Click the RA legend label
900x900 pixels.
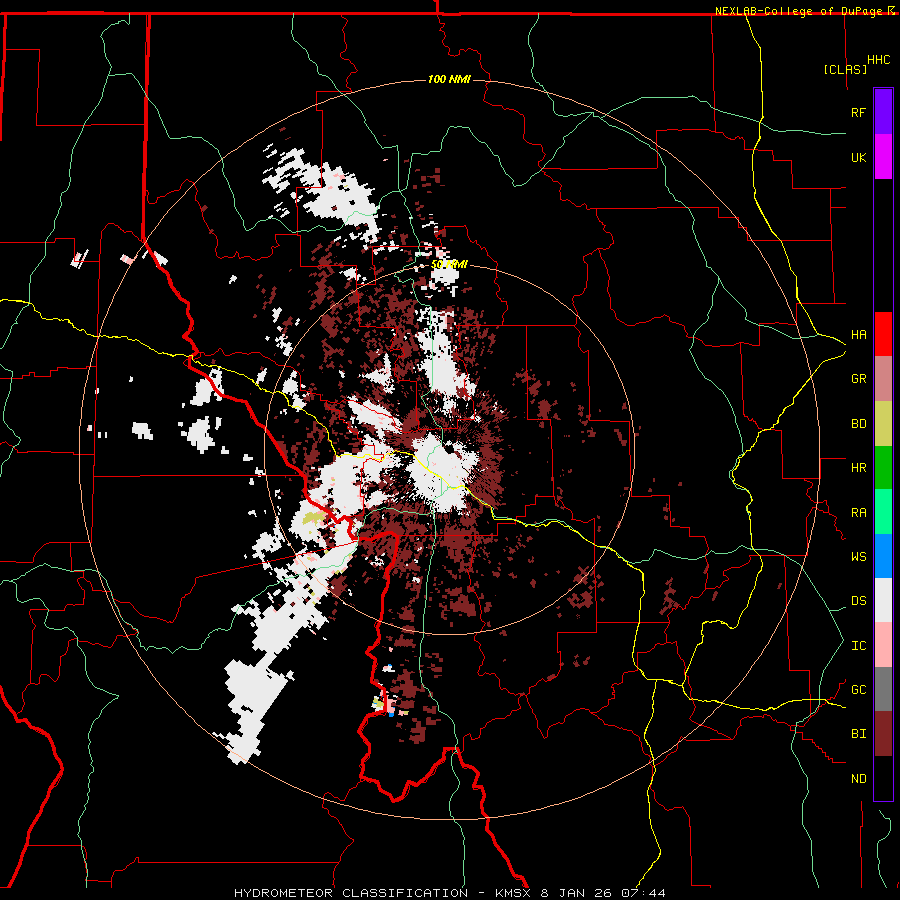coord(858,513)
